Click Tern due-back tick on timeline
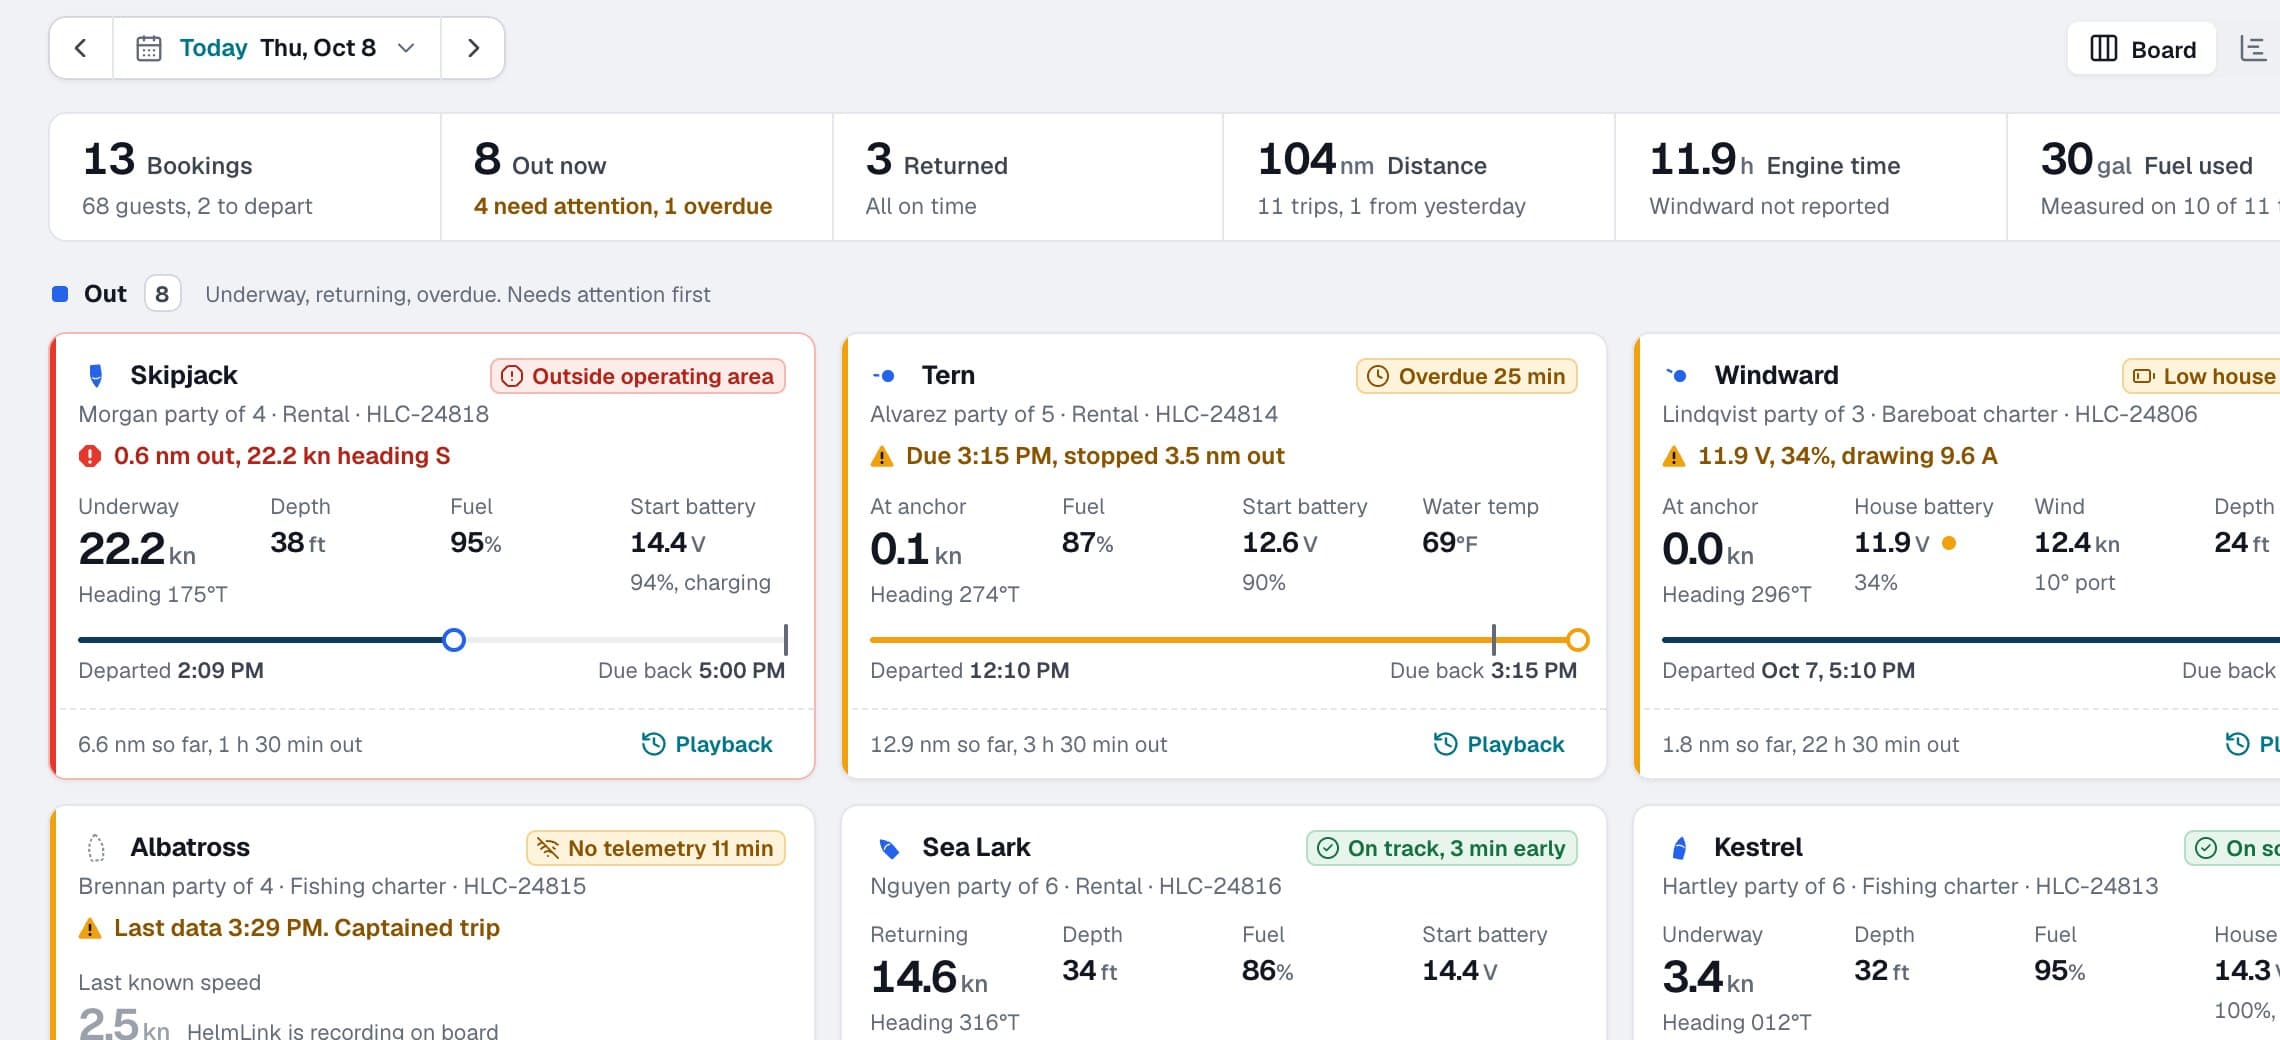 coord(1494,640)
